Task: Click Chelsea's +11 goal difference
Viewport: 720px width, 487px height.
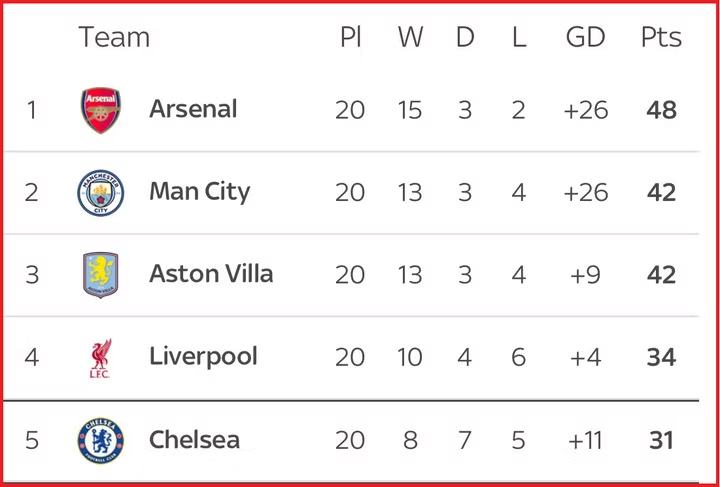Action: click(585, 440)
